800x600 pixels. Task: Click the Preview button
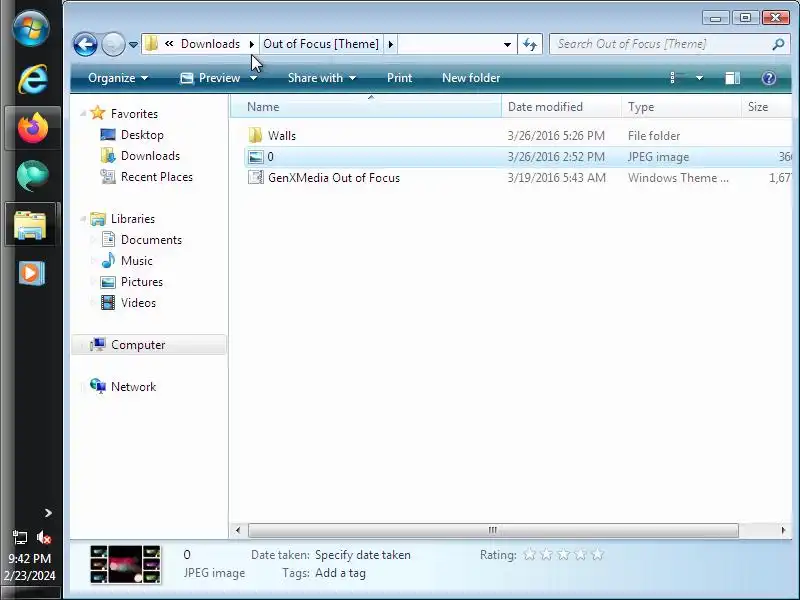tap(211, 78)
